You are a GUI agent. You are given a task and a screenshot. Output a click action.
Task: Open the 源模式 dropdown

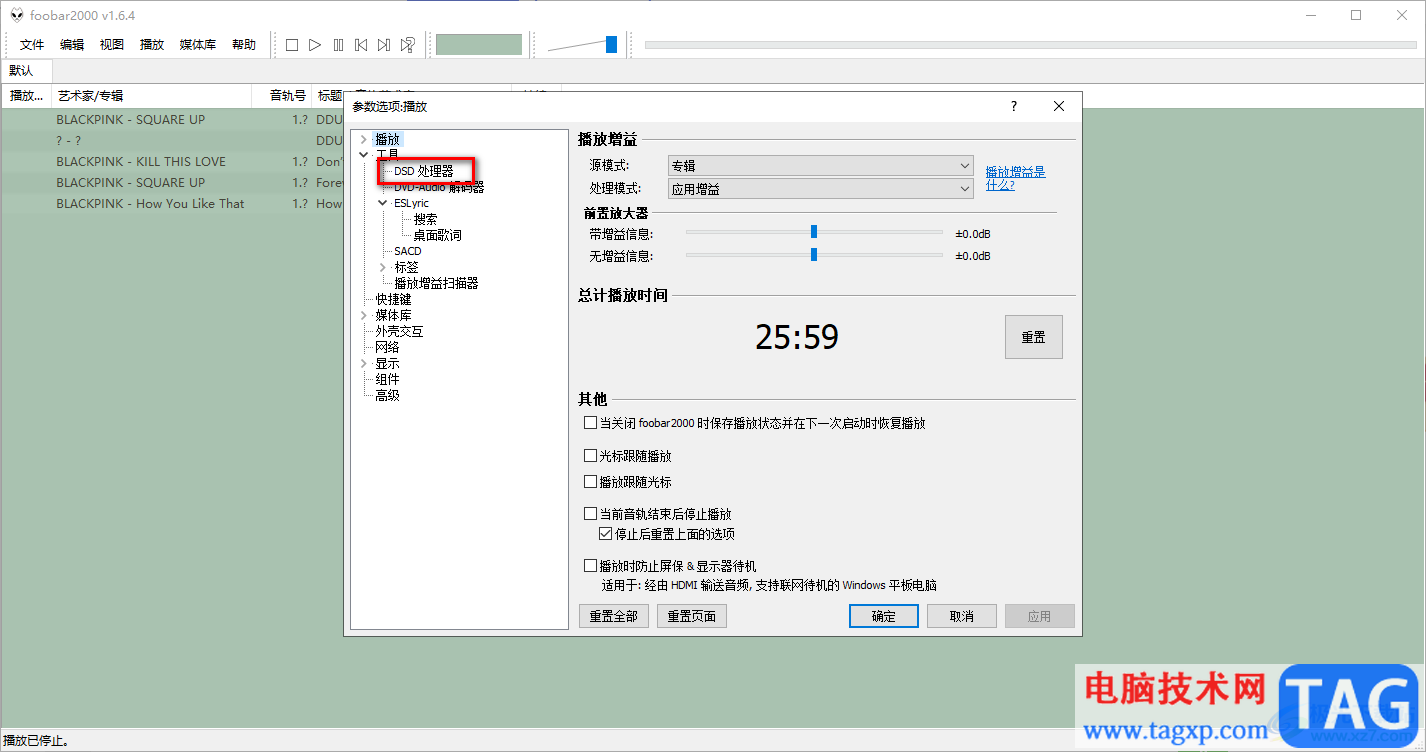pos(820,166)
